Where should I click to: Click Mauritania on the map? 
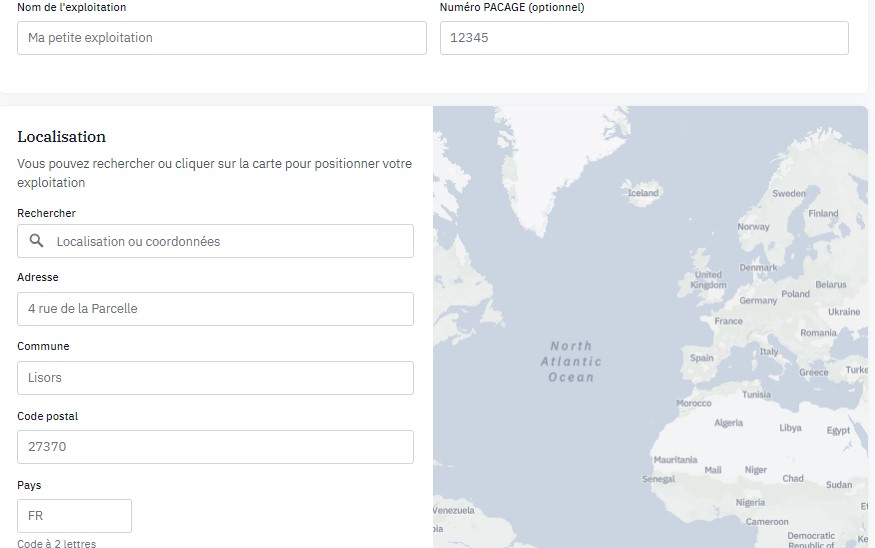click(x=675, y=459)
